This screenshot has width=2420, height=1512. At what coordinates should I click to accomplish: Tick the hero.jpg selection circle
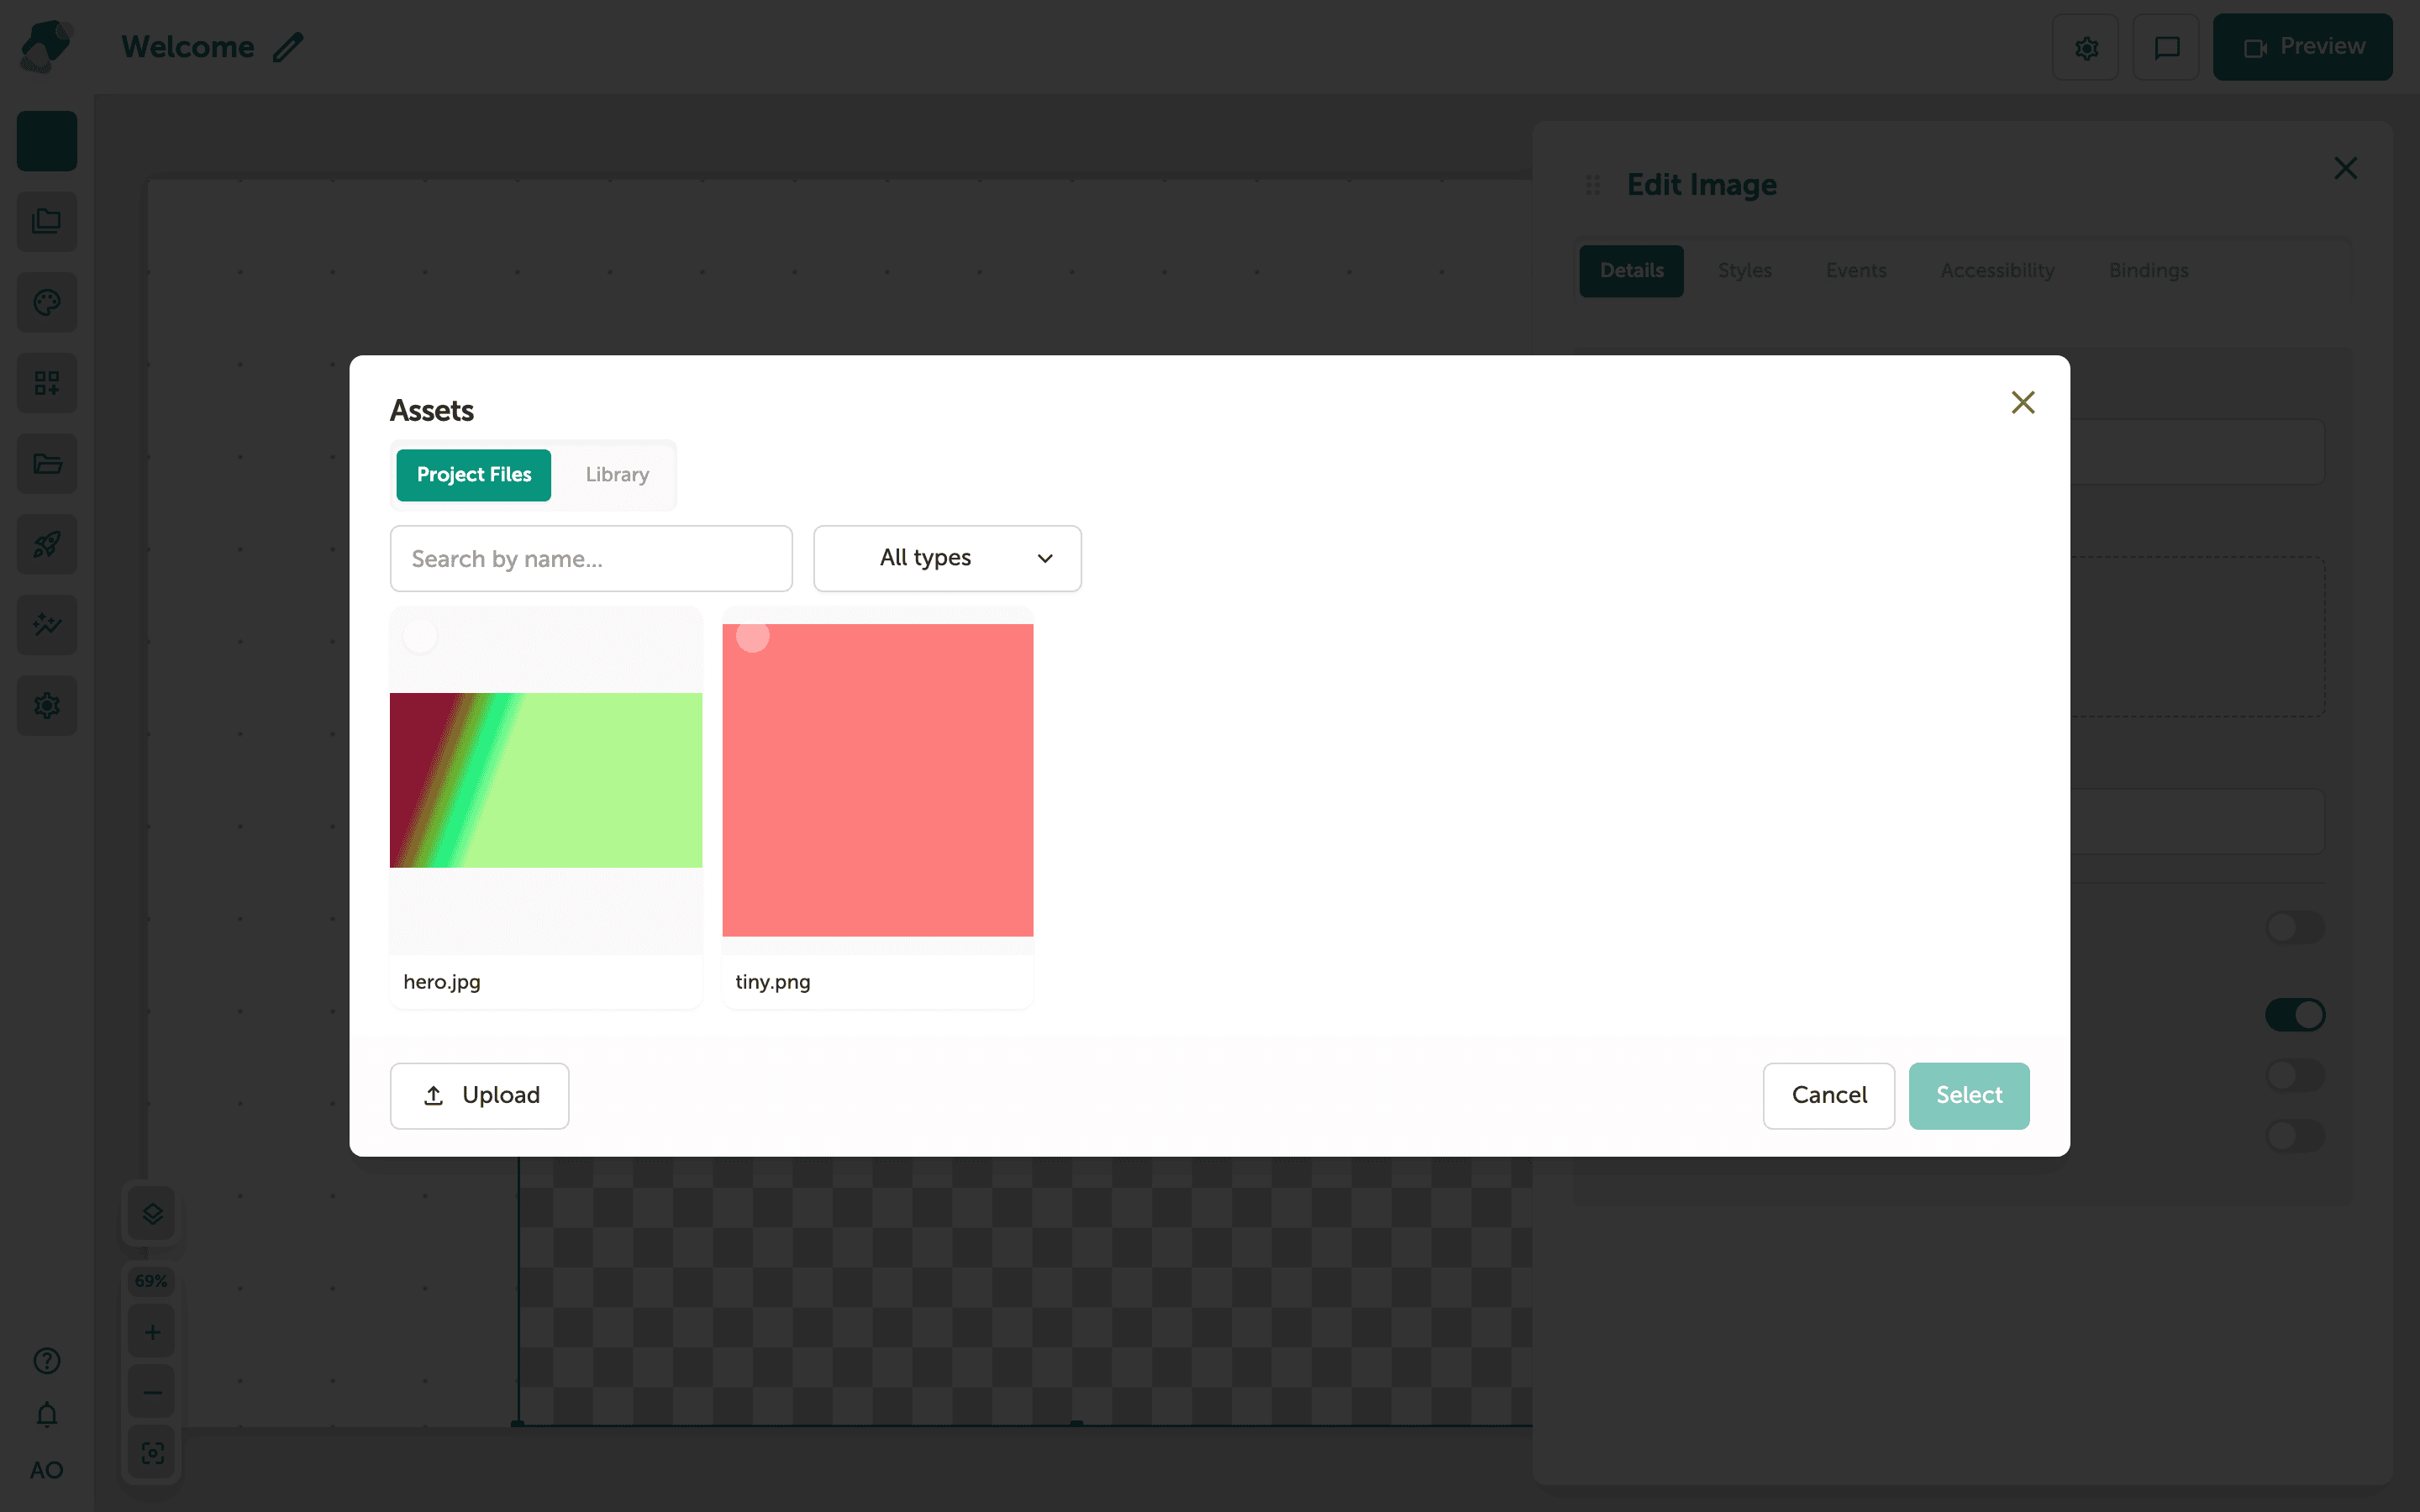coord(420,636)
